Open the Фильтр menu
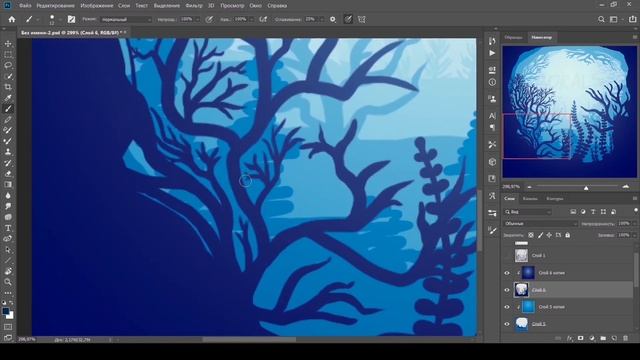The image size is (640, 360). tap(194, 6)
